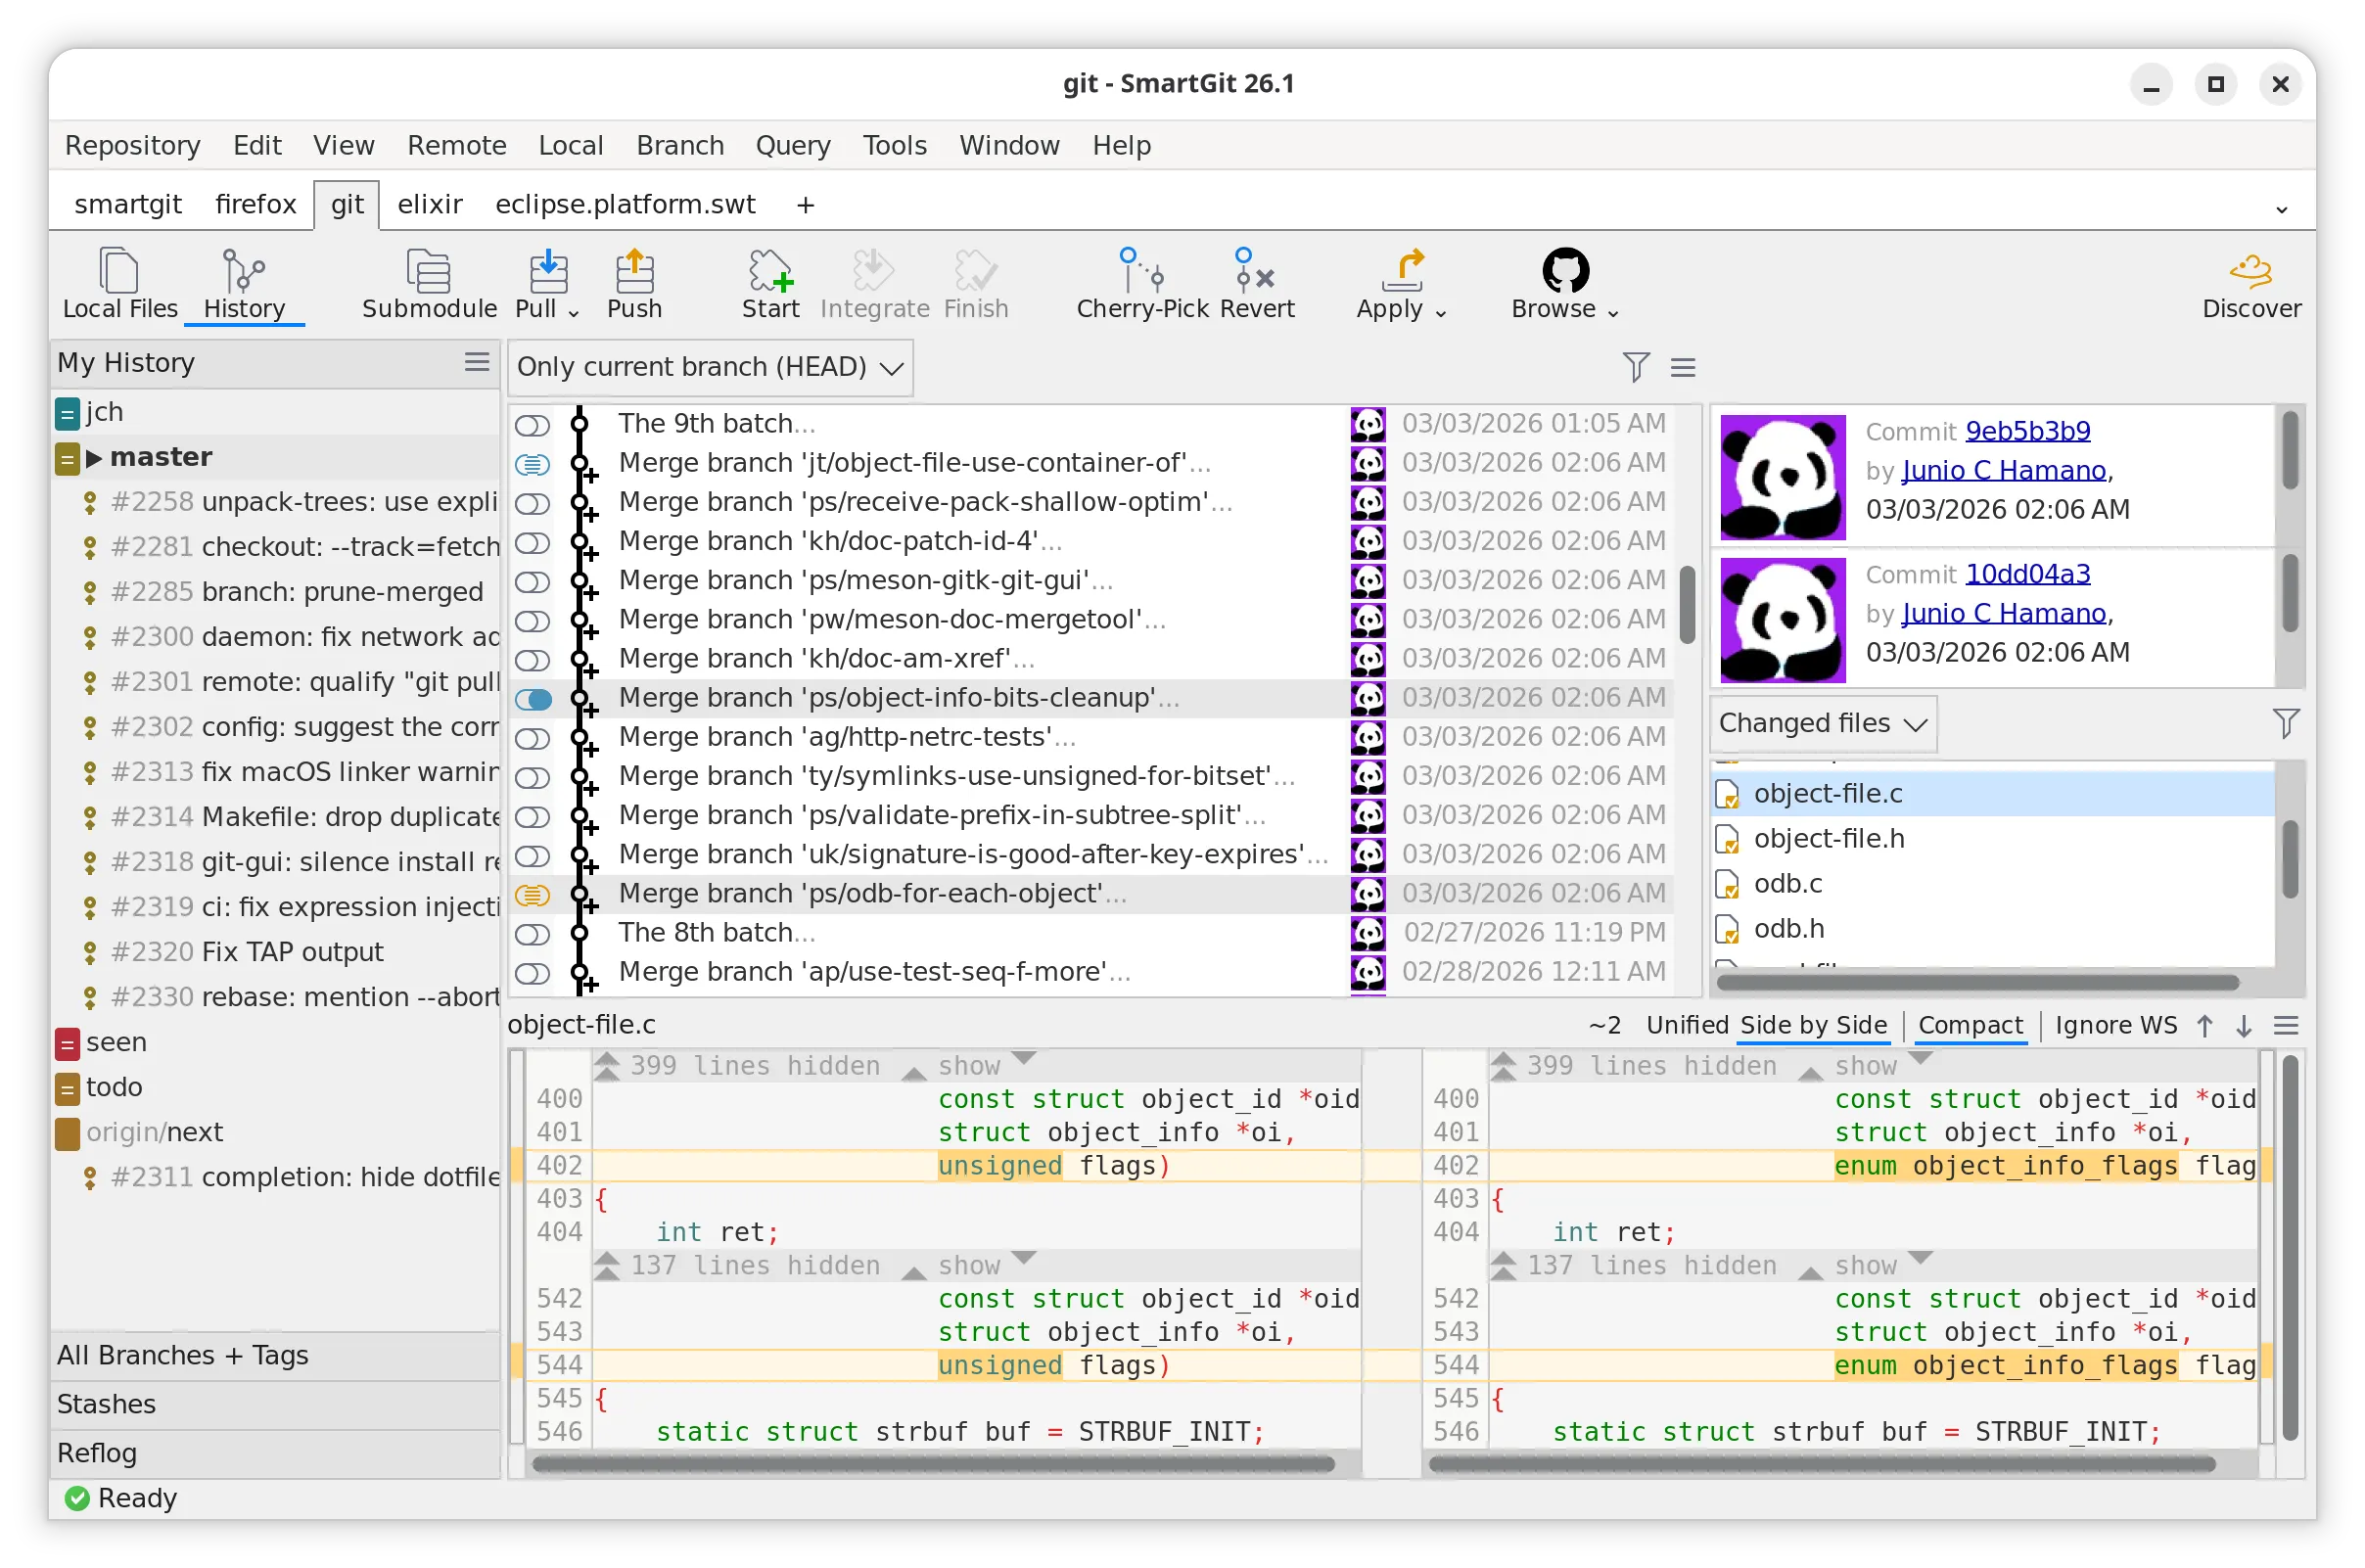Viewport: 2365px width, 1568px height.
Task: Open the Local Files view
Action: click(x=119, y=284)
